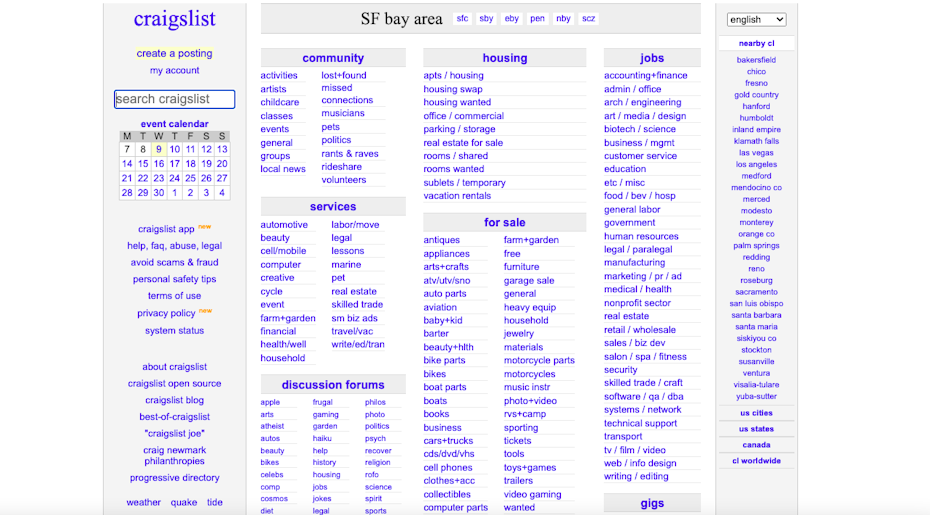Open the scz subarea tab

[x=588, y=19]
